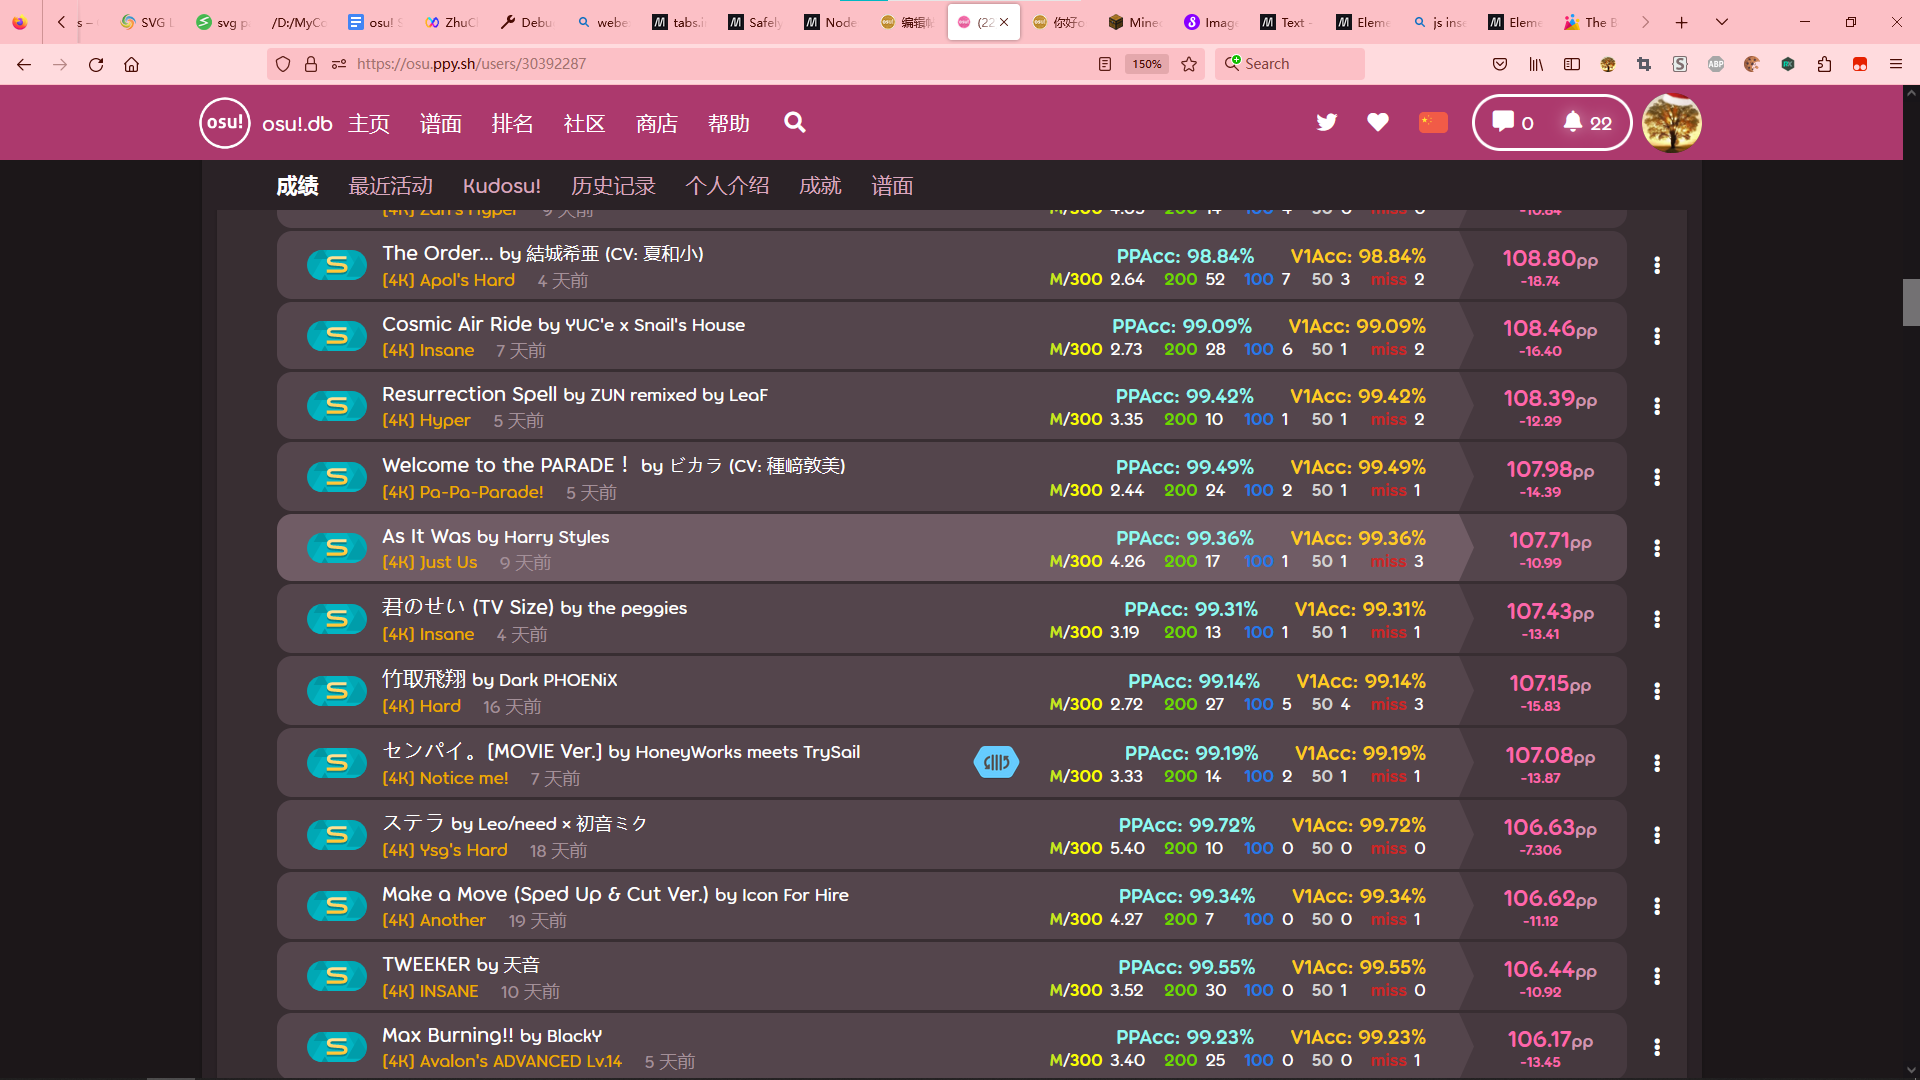Click the site padlock icon
Viewport: 1920px width, 1080px height.
click(311, 64)
